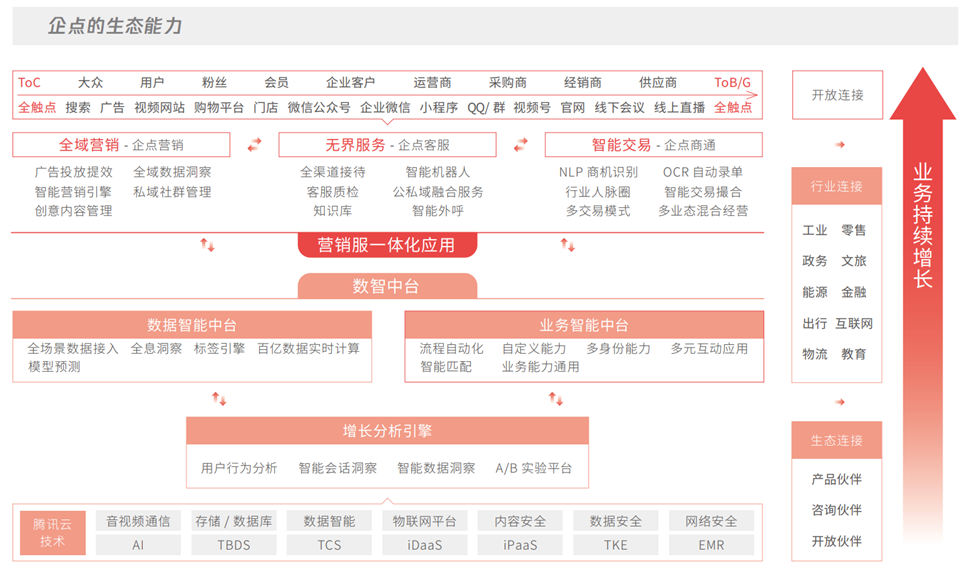967x579 pixels.
Task: Click the large red 业务持续增长 arrow
Action: [x=922, y=300]
